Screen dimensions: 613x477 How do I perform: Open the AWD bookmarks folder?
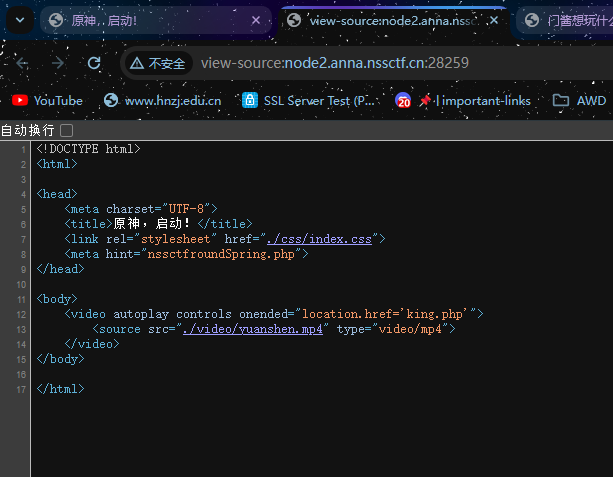click(580, 101)
